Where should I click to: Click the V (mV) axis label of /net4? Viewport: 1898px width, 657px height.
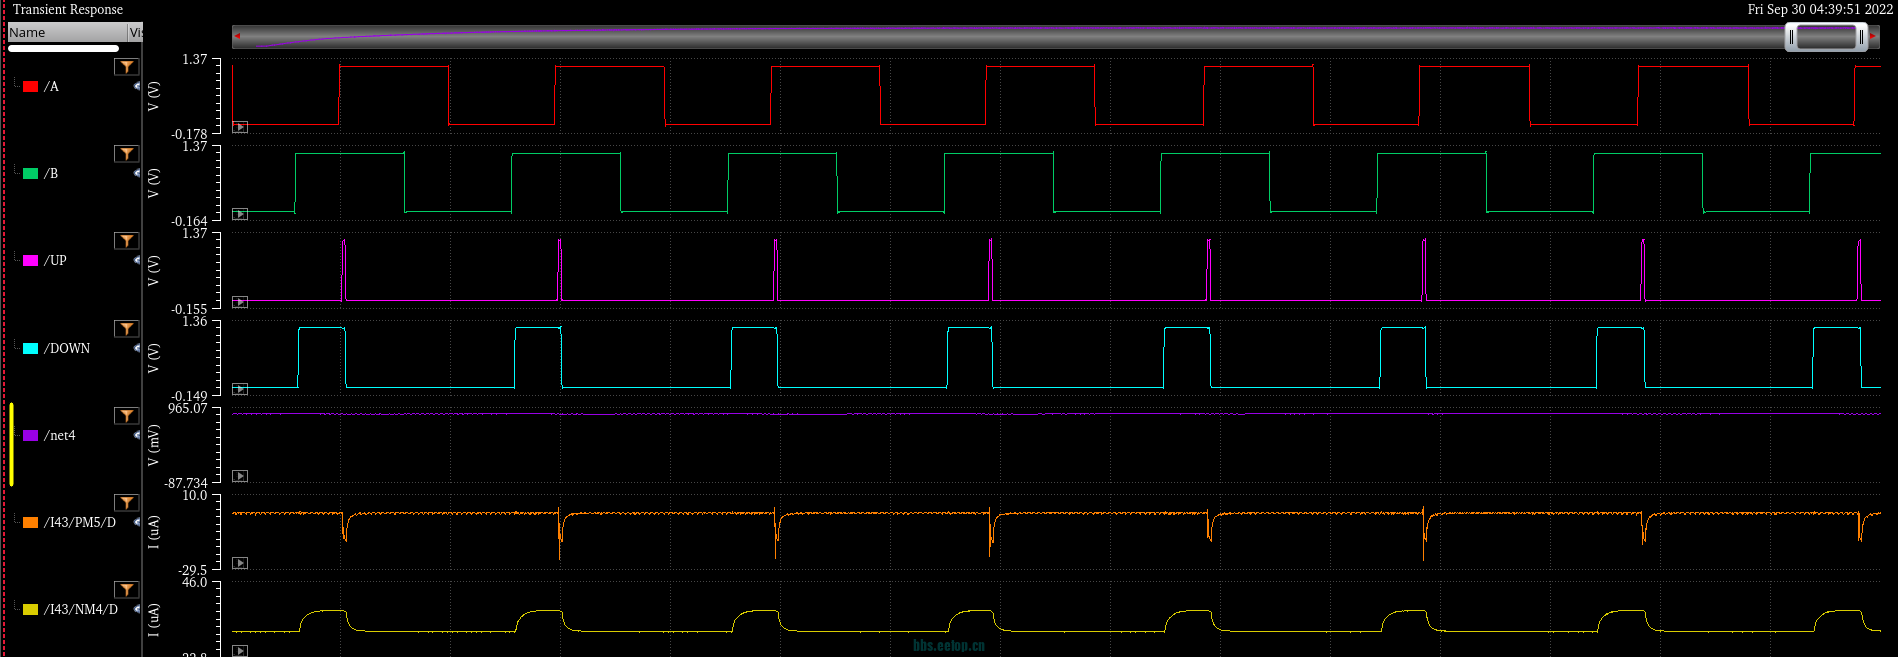(x=153, y=445)
